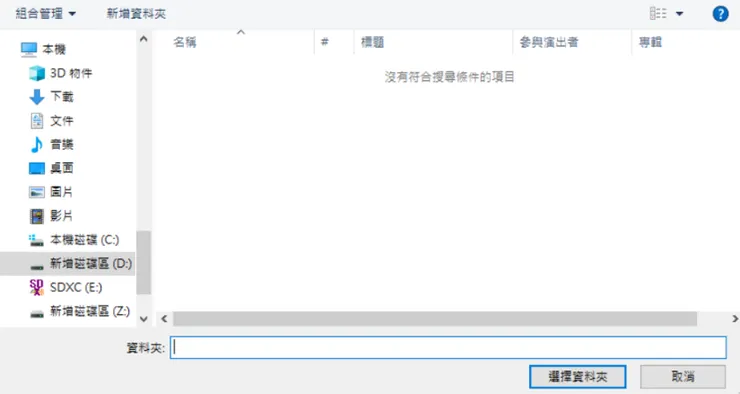Image resolution: width=740 pixels, height=394 pixels.
Task: Select the 下載 folder label
Action: click(62, 97)
